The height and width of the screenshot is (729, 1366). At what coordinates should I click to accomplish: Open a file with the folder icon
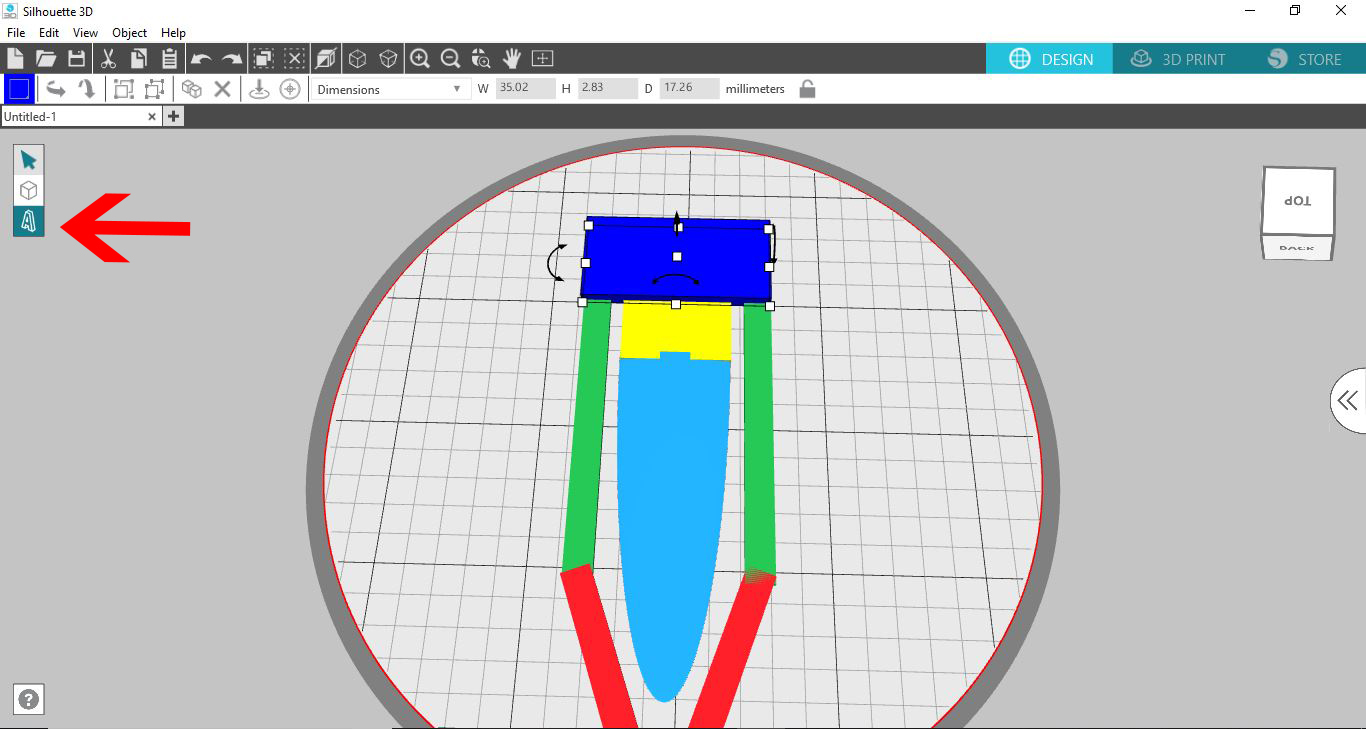(x=46, y=58)
